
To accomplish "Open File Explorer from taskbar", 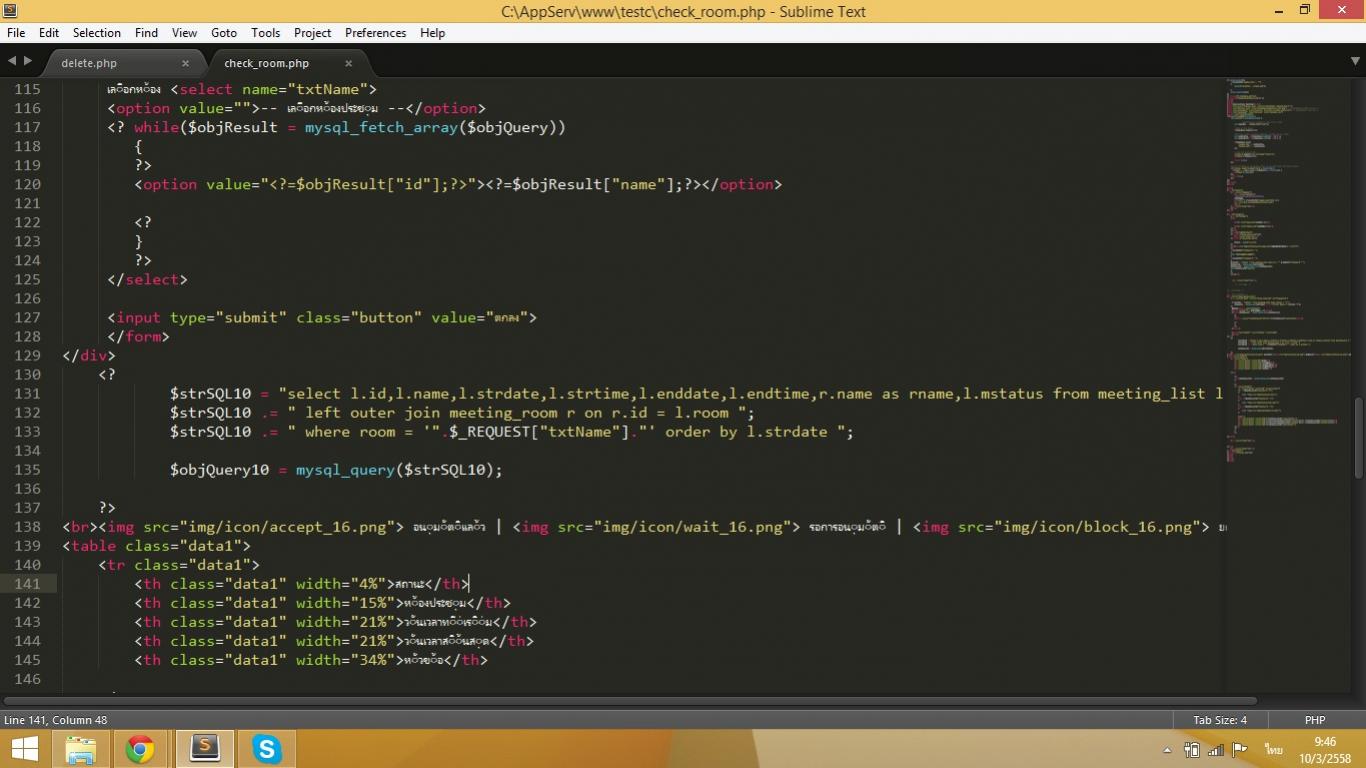I will (81, 749).
